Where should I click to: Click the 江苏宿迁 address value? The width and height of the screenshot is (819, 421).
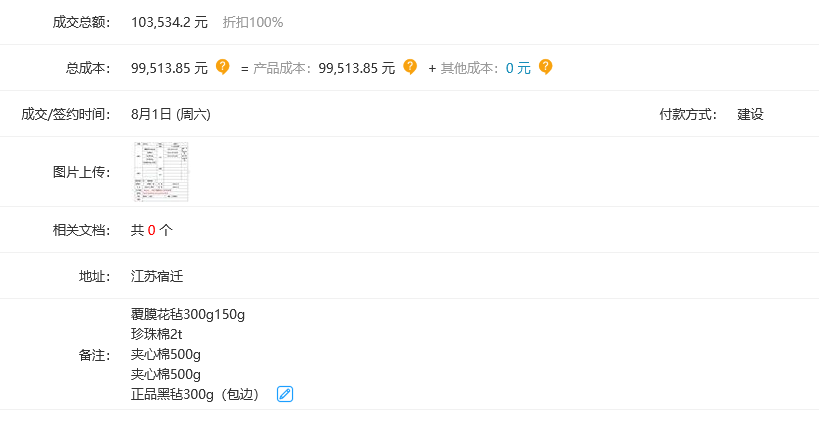click(x=157, y=276)
